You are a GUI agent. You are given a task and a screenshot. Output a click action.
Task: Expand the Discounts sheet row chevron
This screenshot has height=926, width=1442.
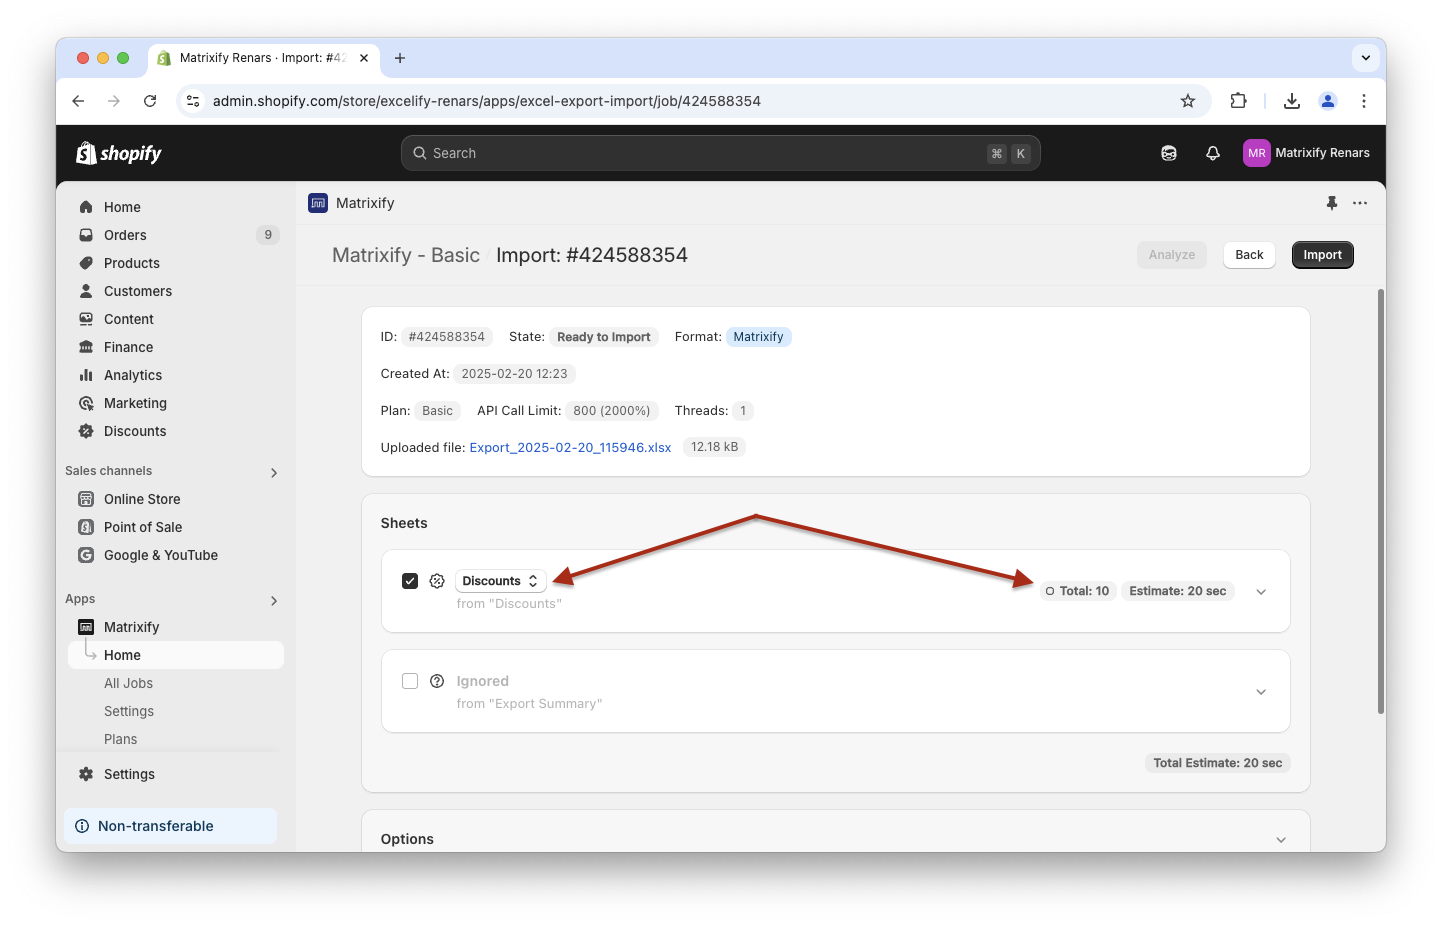pos(1260,592)
